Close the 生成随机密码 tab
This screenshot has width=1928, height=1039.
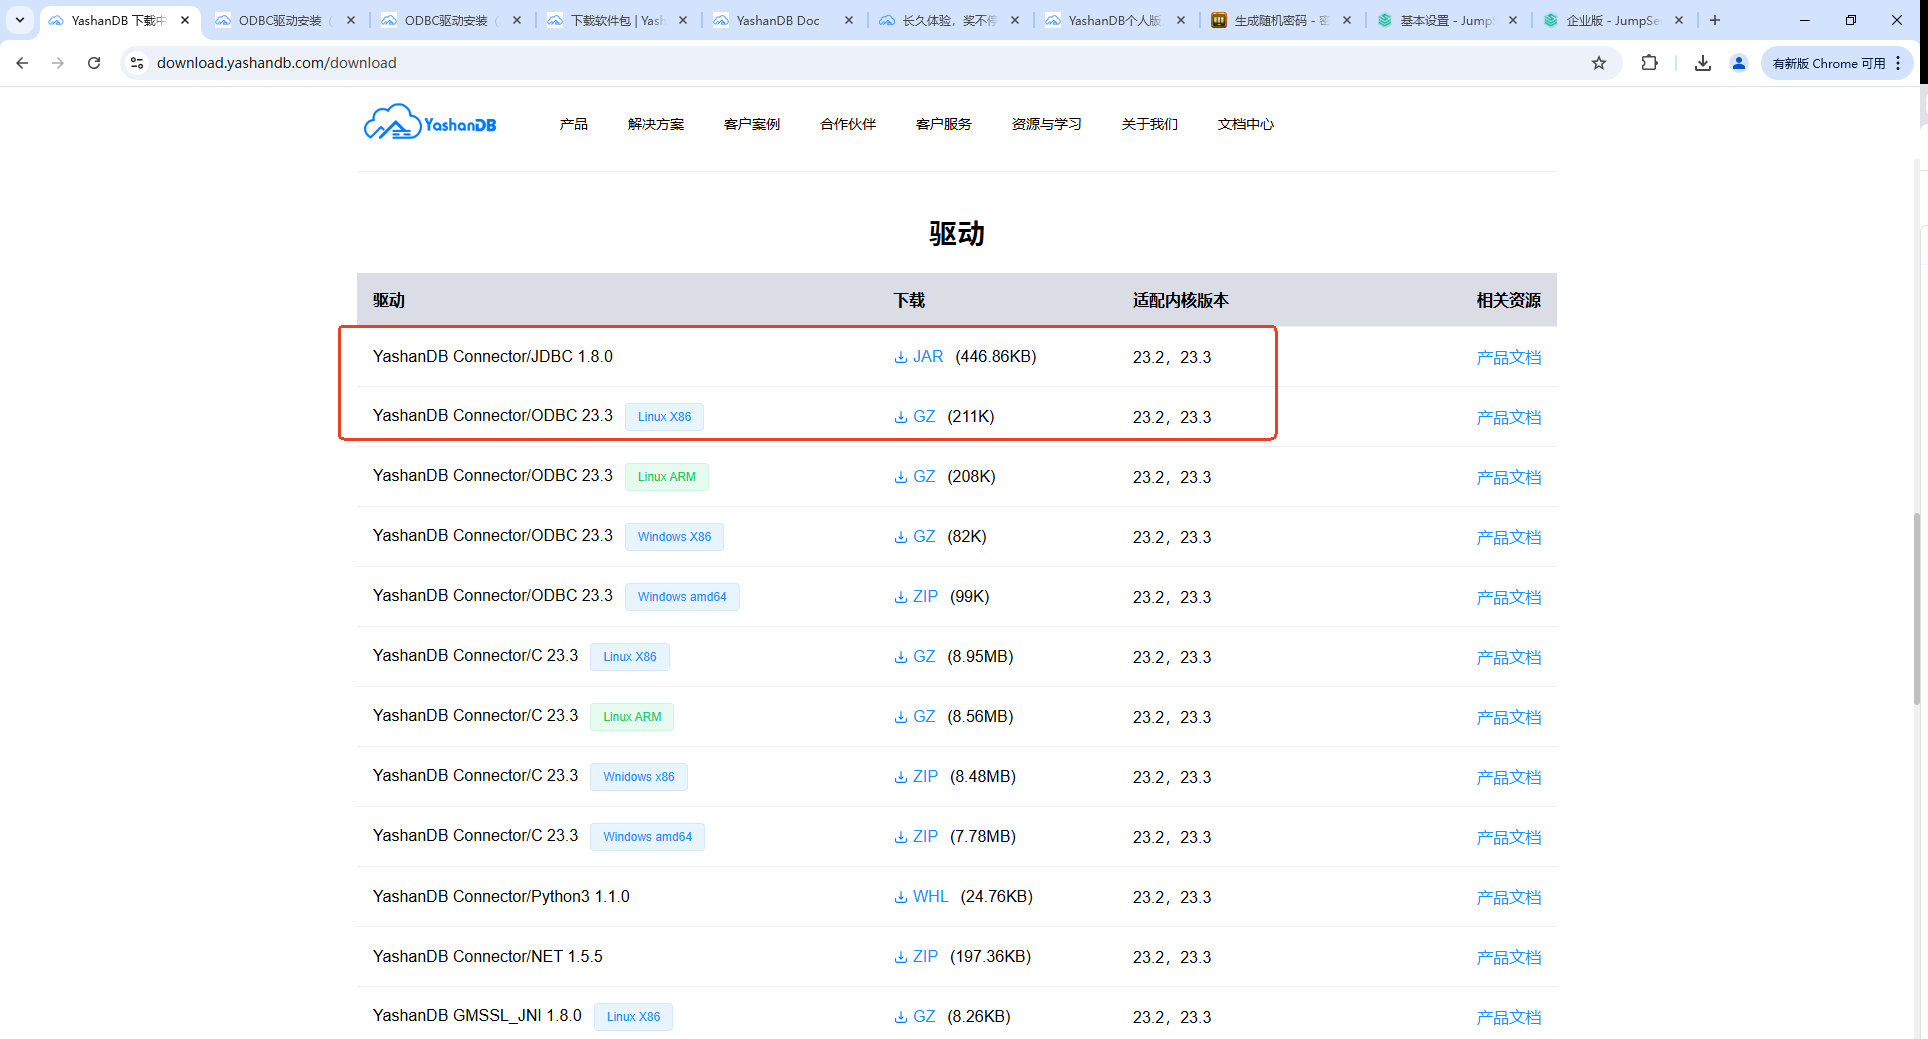[x=1347, y=20]
